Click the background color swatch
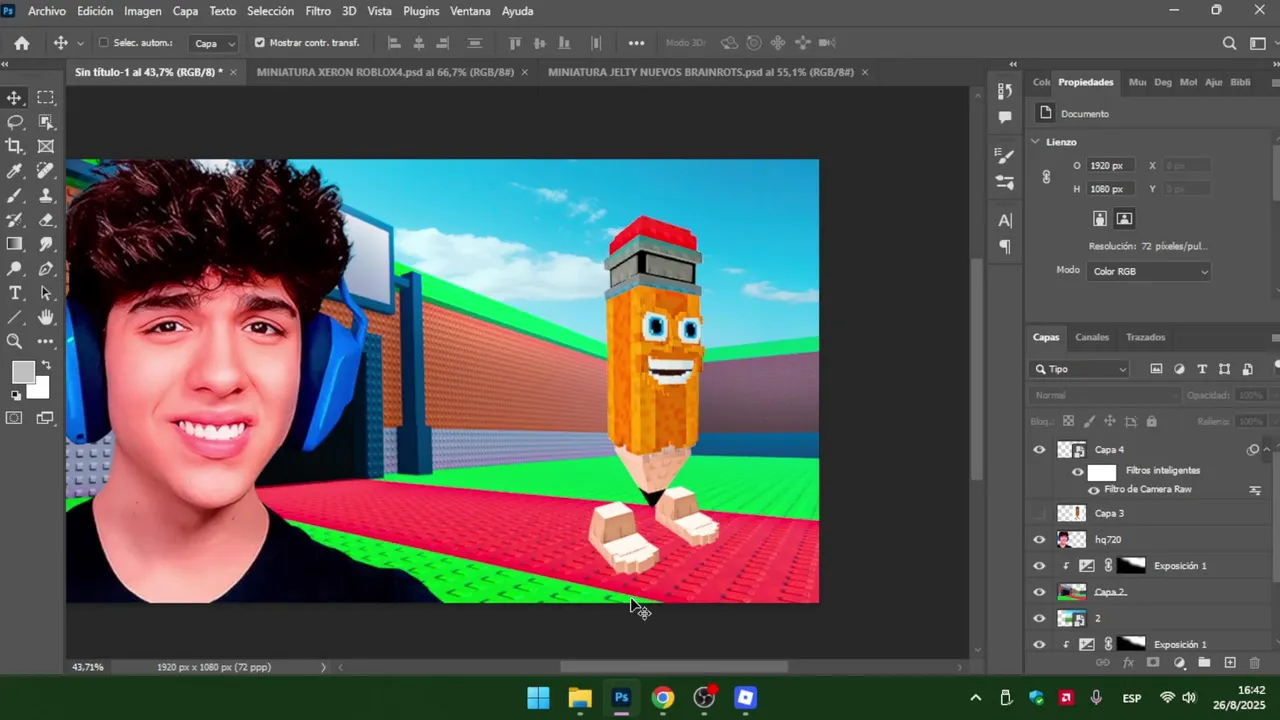Viewport: 1280px width, 720px height. [x=39, y=388]
